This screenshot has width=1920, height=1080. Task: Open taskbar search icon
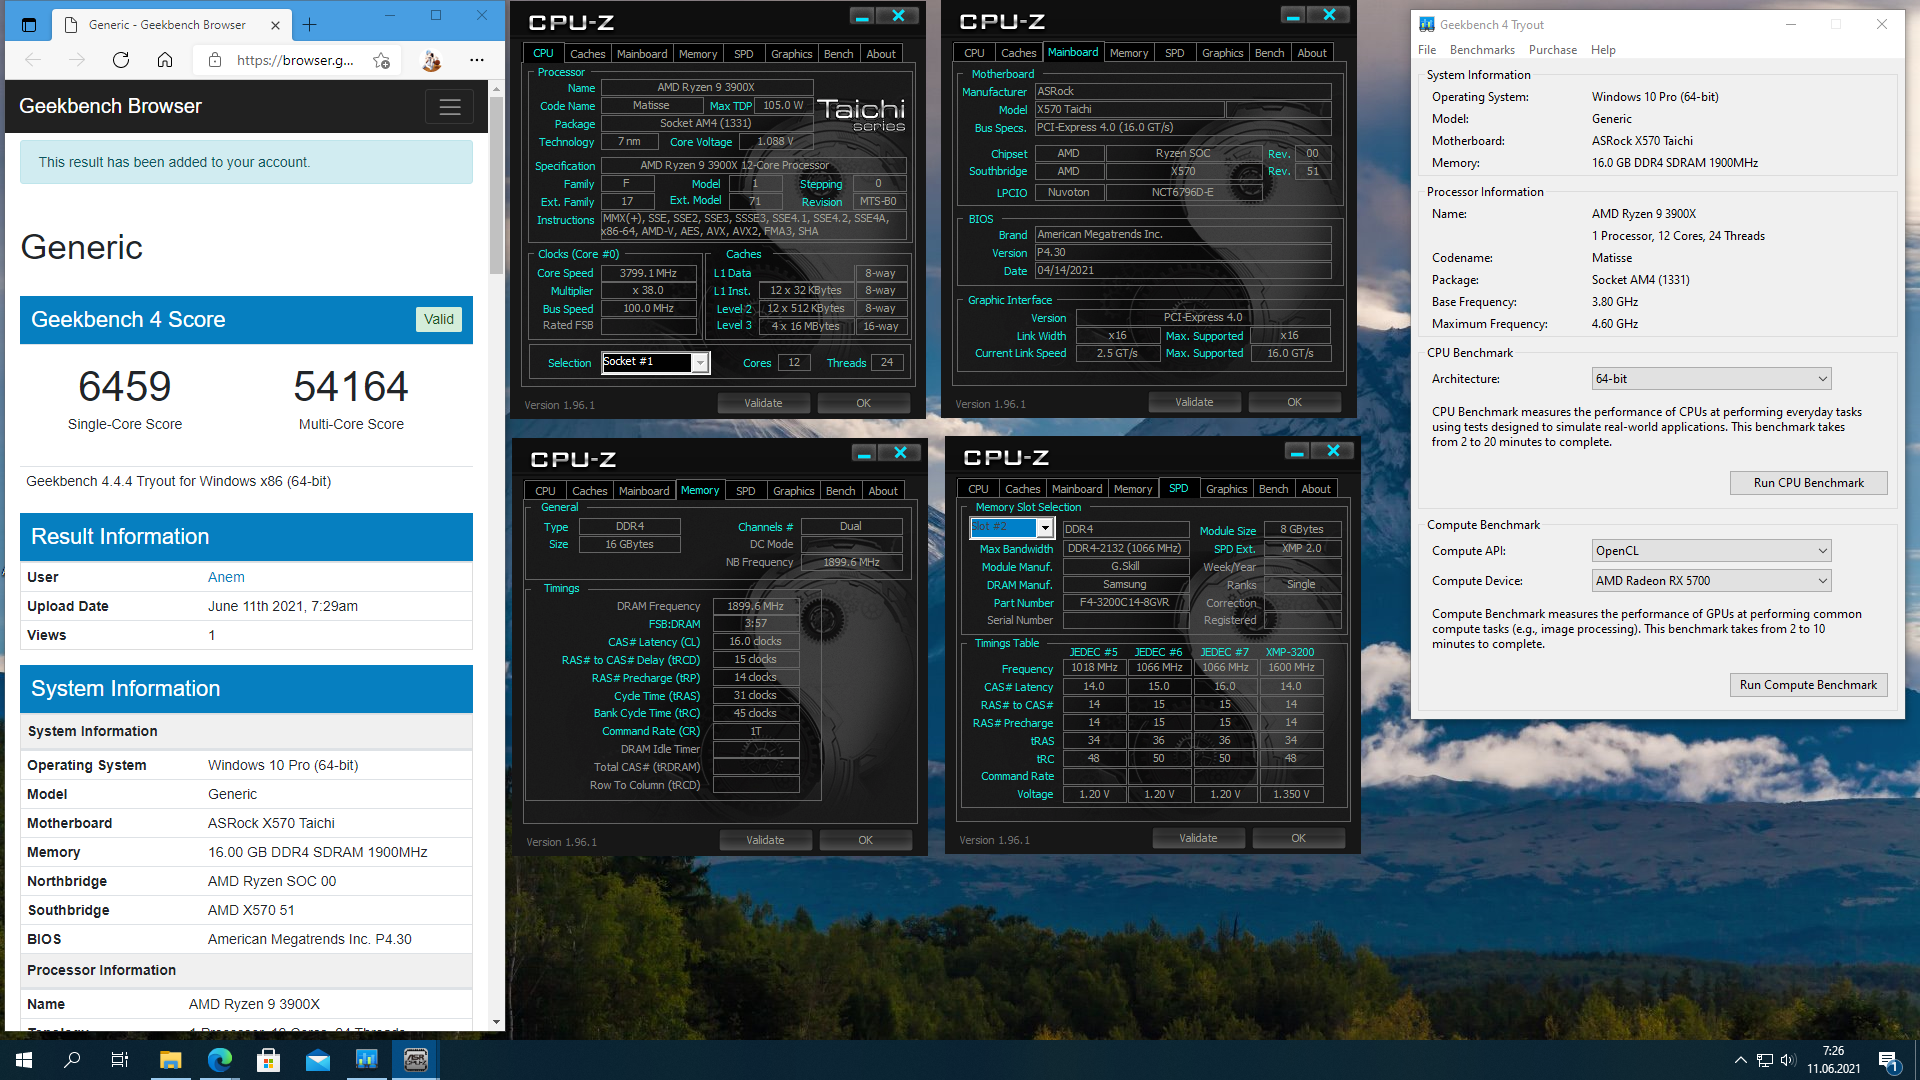tap(72, 1060)
